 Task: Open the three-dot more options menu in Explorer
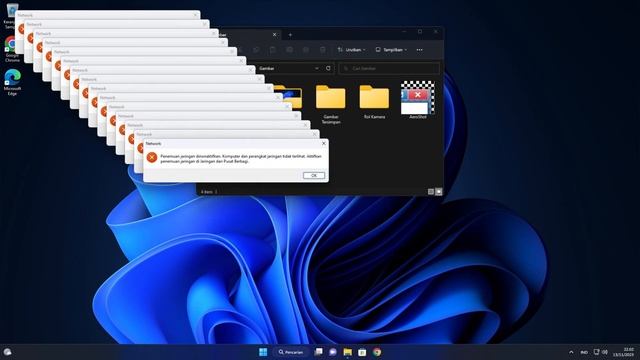pyautogui.click(x=420, y=50)
